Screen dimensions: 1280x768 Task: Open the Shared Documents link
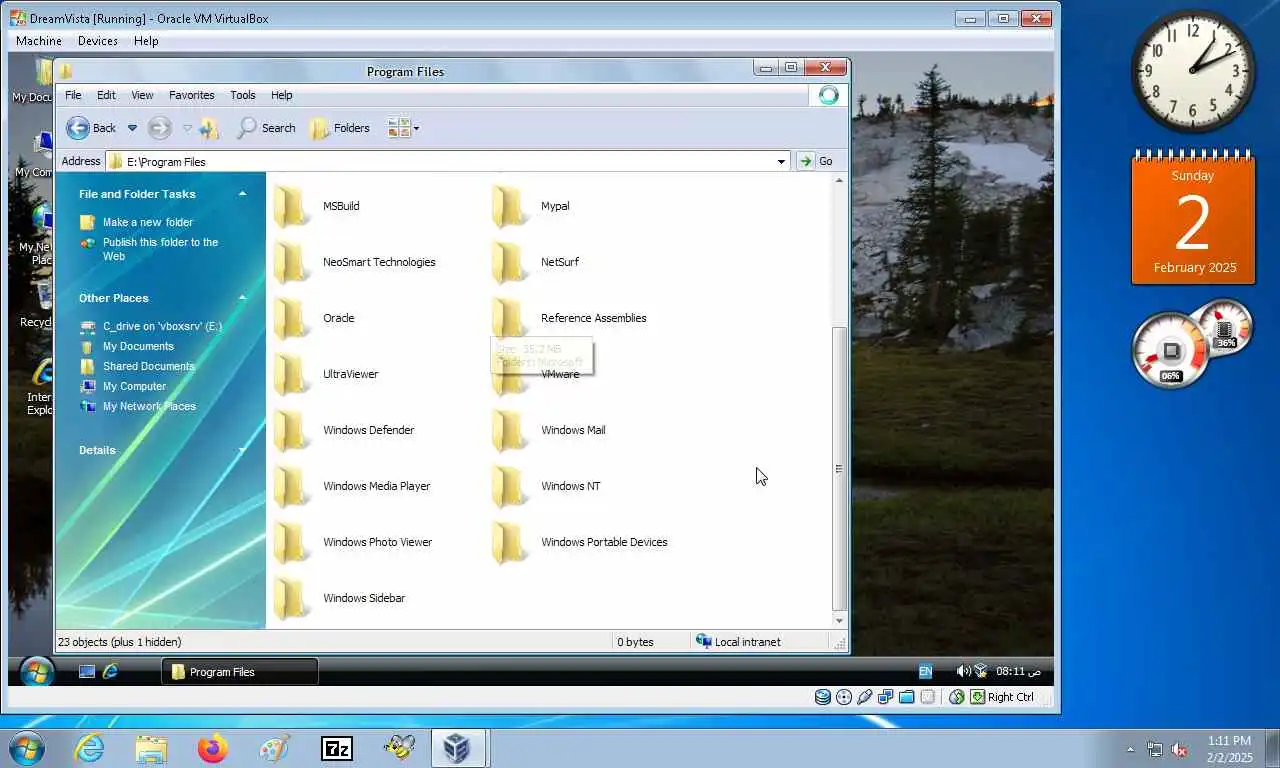click(x=149, y=366)
